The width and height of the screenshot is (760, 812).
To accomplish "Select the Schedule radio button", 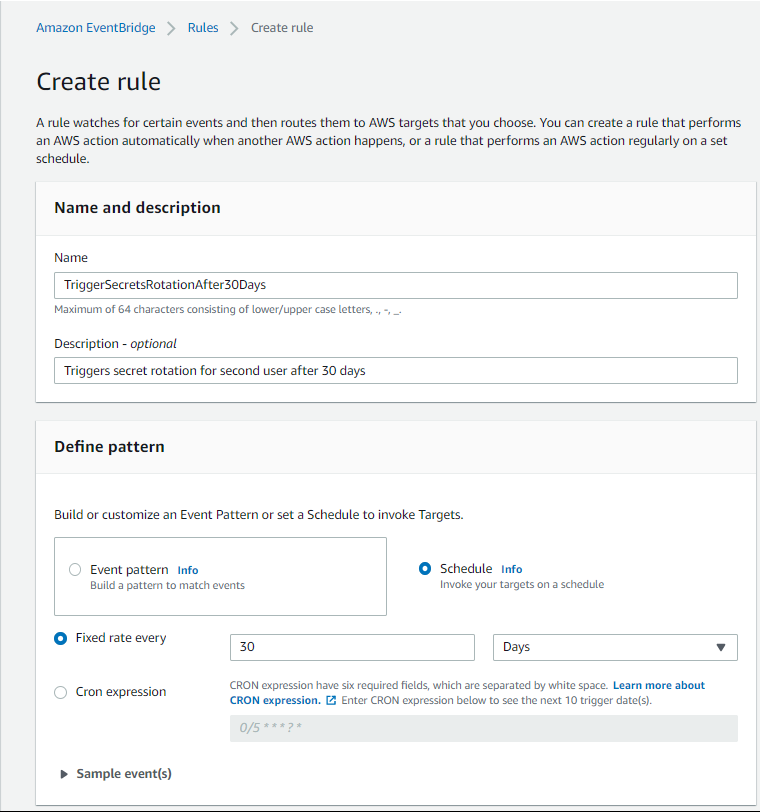I will click(x=425, y=569).
